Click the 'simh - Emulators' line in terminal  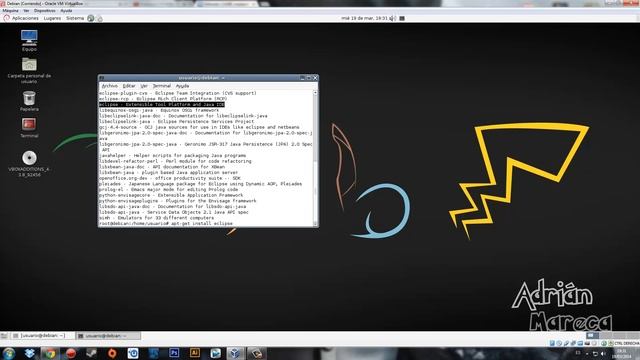point(156,218)
